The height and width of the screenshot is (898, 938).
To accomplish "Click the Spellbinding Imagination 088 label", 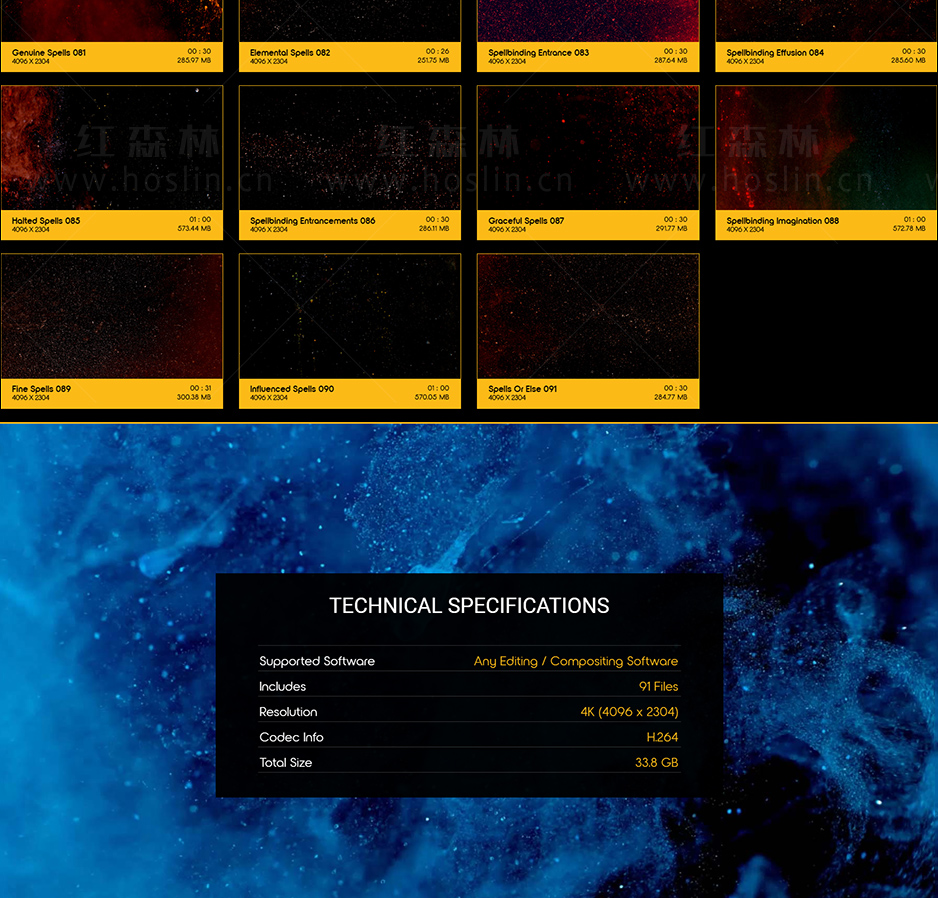I will point(782,221).
